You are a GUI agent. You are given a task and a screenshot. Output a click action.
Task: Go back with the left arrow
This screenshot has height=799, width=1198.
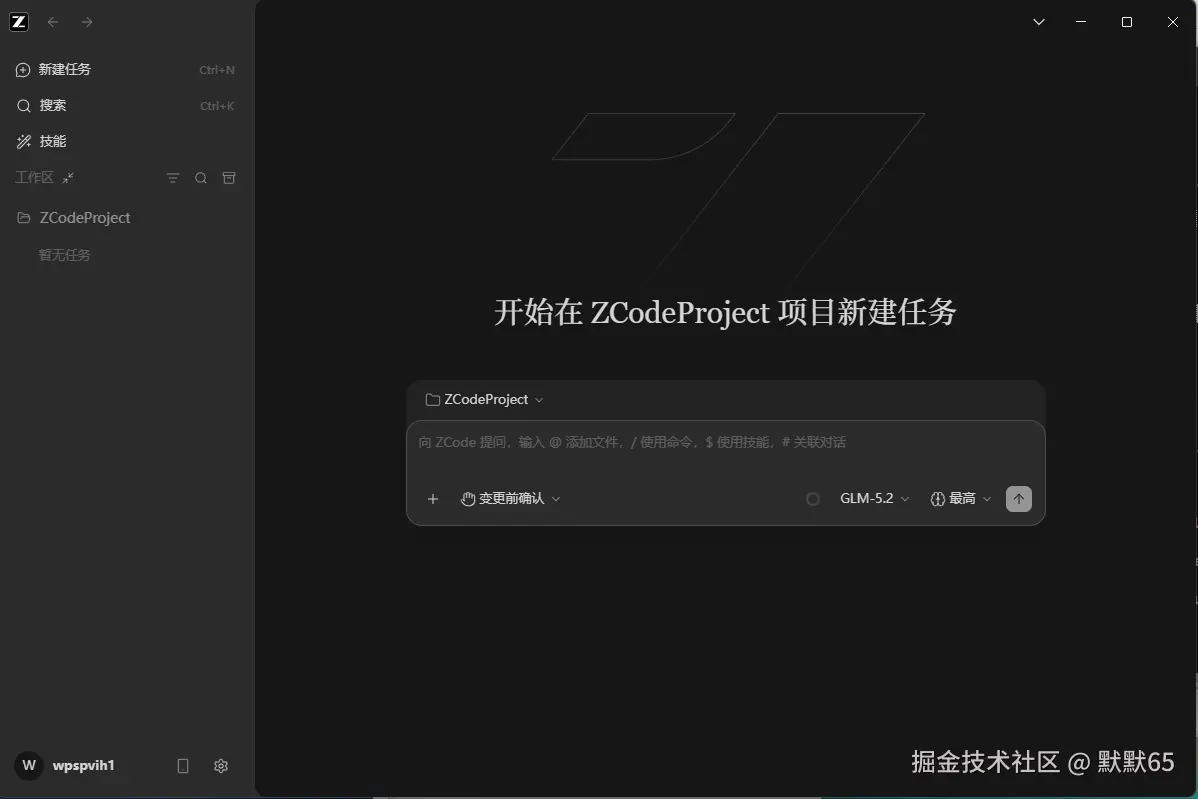[53, 22]
